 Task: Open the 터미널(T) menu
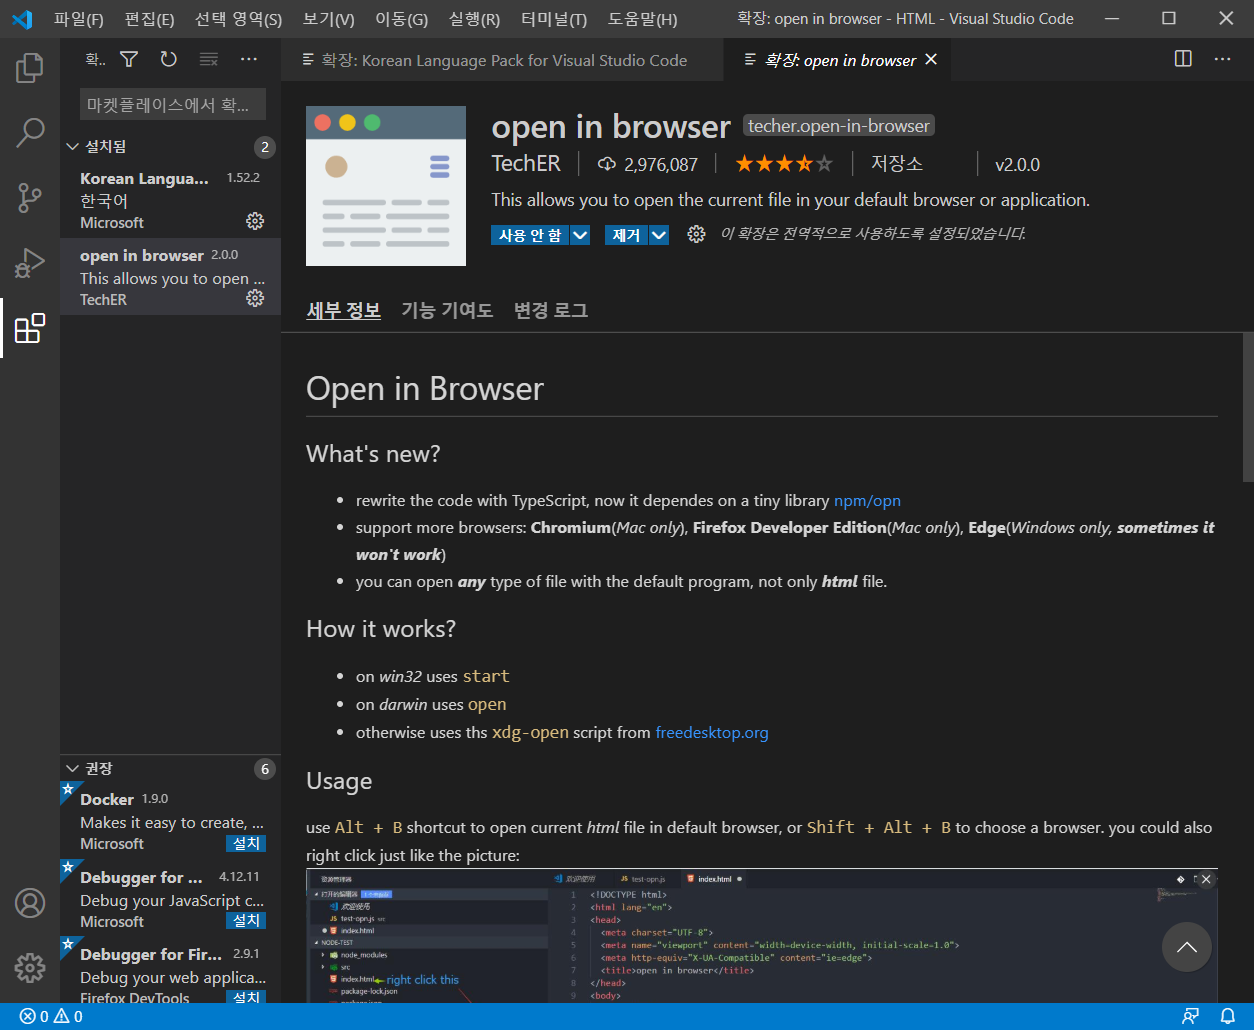point(554,19)
